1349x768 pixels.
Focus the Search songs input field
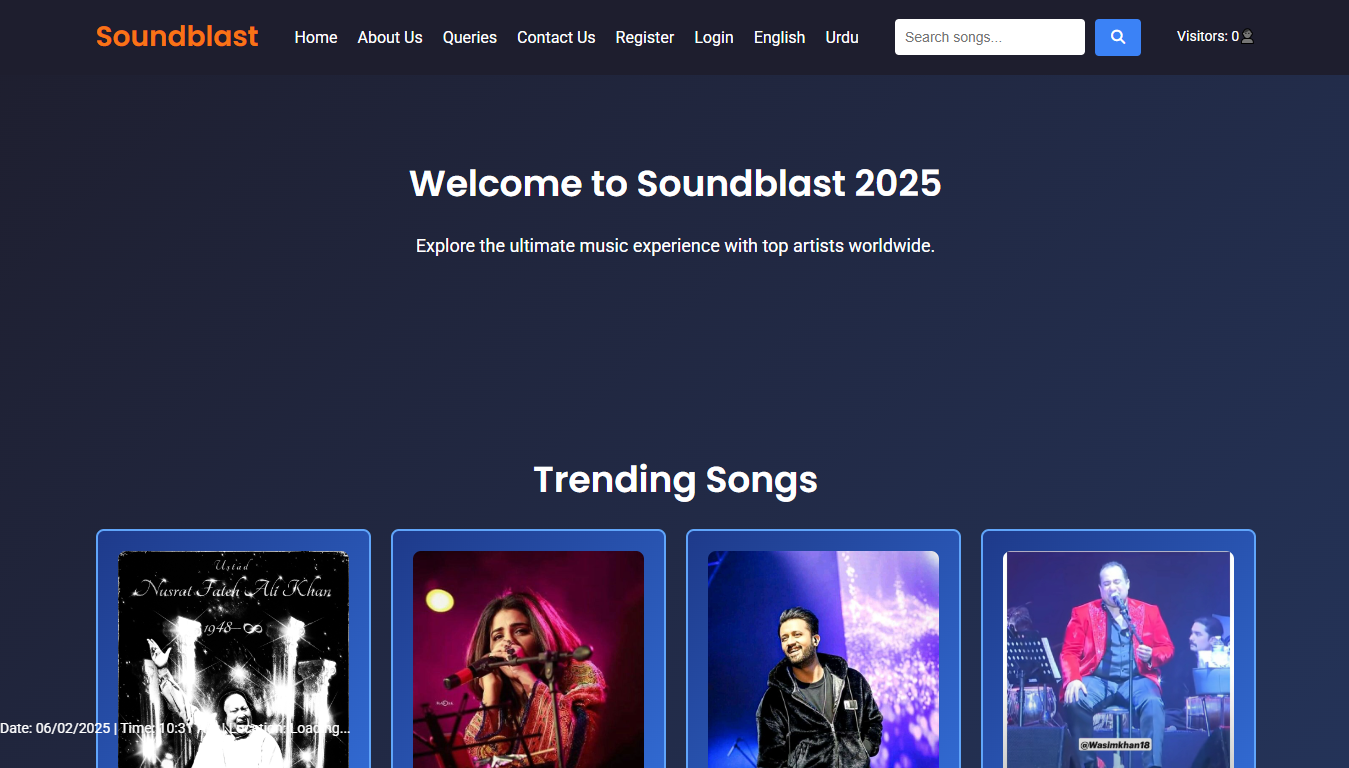pos(989,37)
